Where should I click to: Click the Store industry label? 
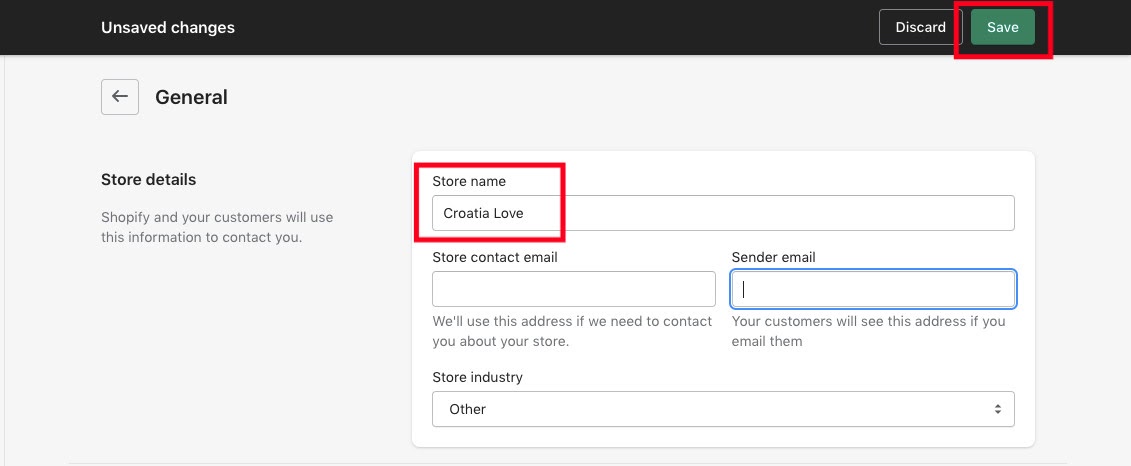click(x=478, y=377)
